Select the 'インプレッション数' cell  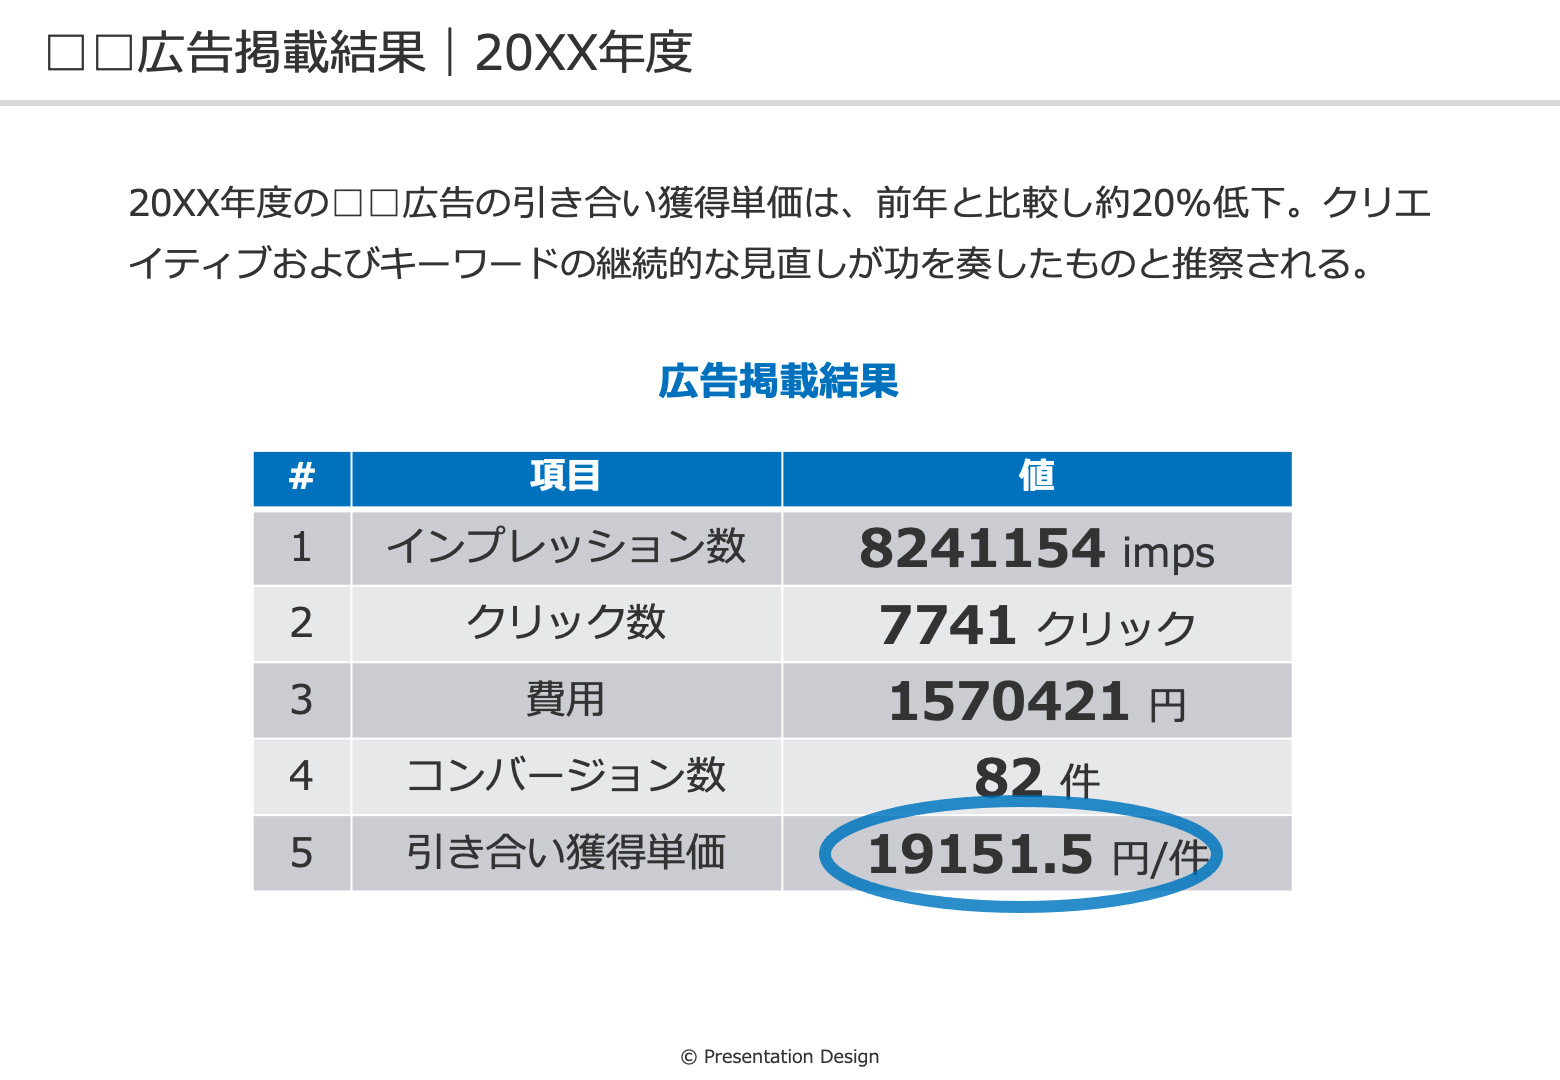click(x=566, y=548)
